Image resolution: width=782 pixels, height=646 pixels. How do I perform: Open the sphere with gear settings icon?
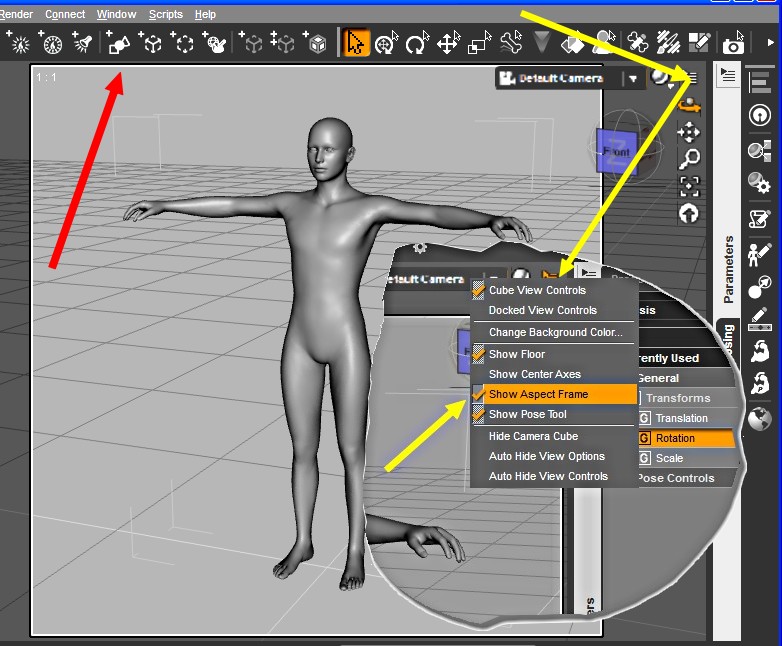759,183
